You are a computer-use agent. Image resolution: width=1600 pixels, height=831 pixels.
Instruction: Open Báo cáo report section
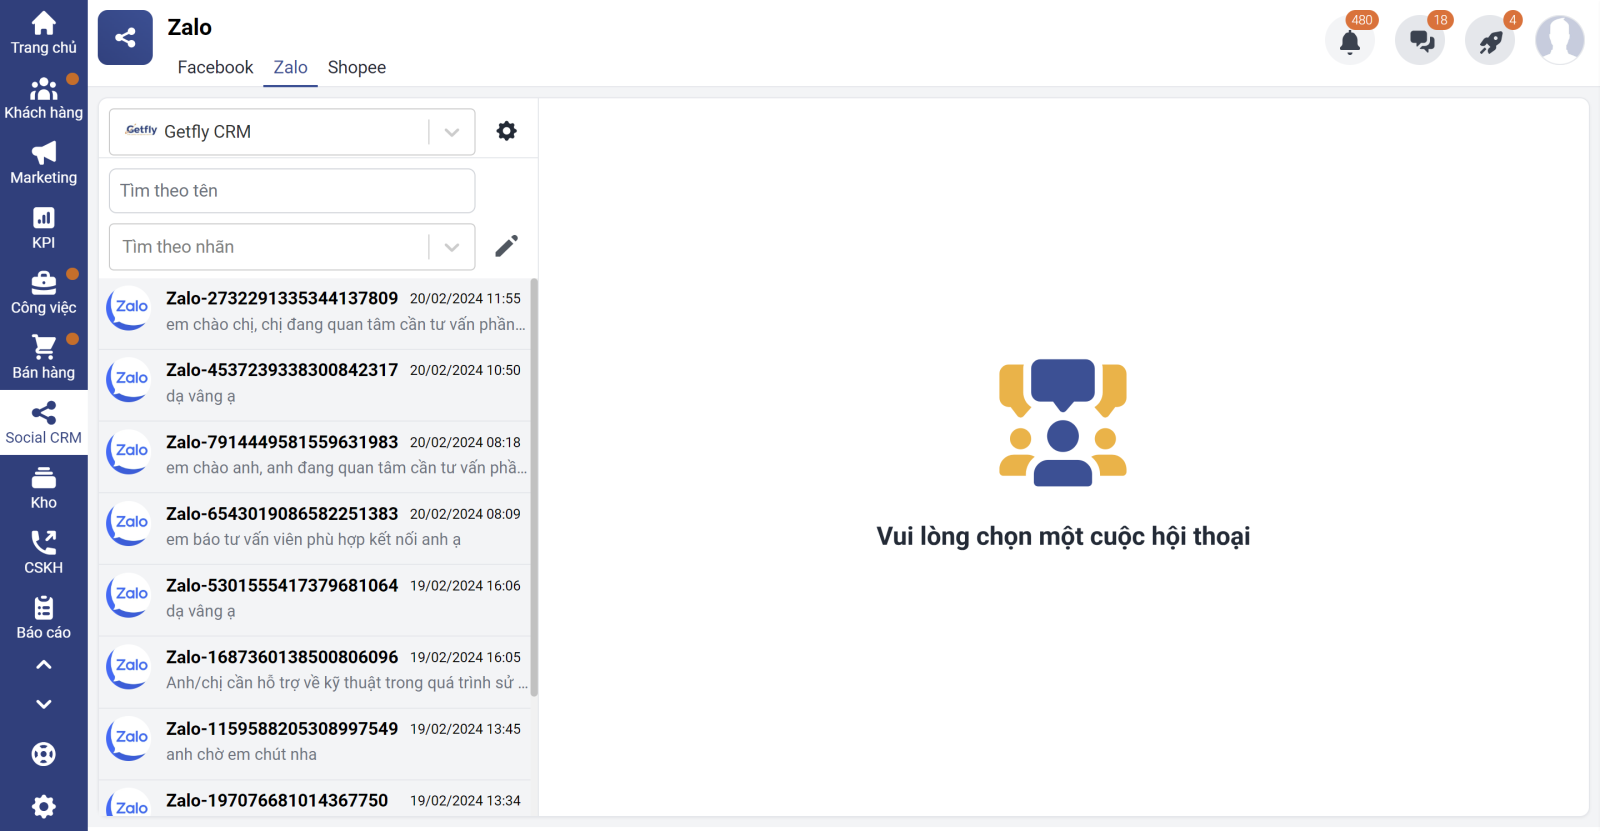tap(43, 618)
